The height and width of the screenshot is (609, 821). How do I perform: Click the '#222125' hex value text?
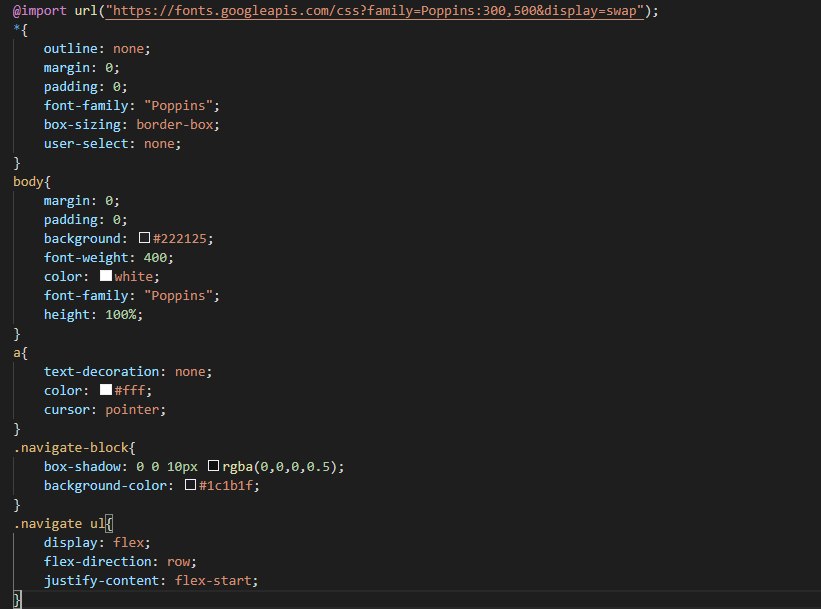coord(180,238)
